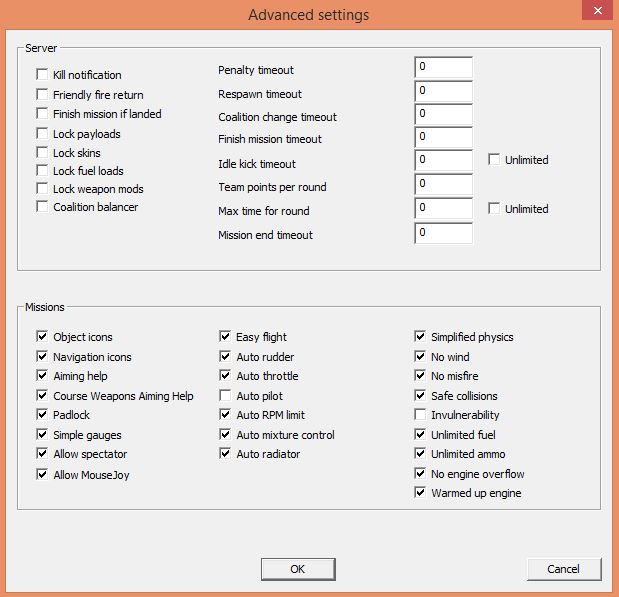This screenshot has width=619, height=597.
Task: Confirm settings with the OK button
Action: [x=298, y=569]
